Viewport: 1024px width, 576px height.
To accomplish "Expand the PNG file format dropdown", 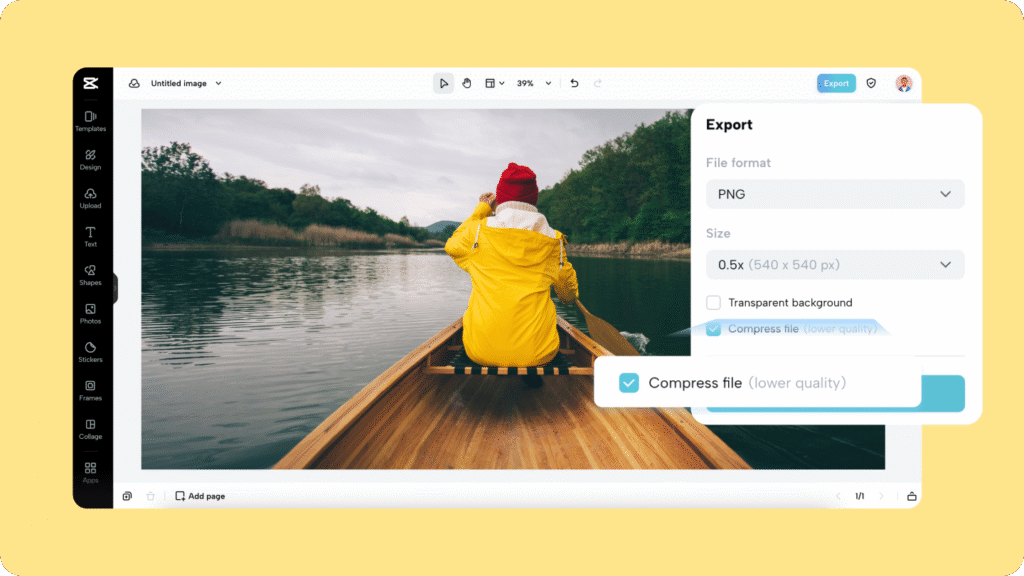I will (835, 194).
